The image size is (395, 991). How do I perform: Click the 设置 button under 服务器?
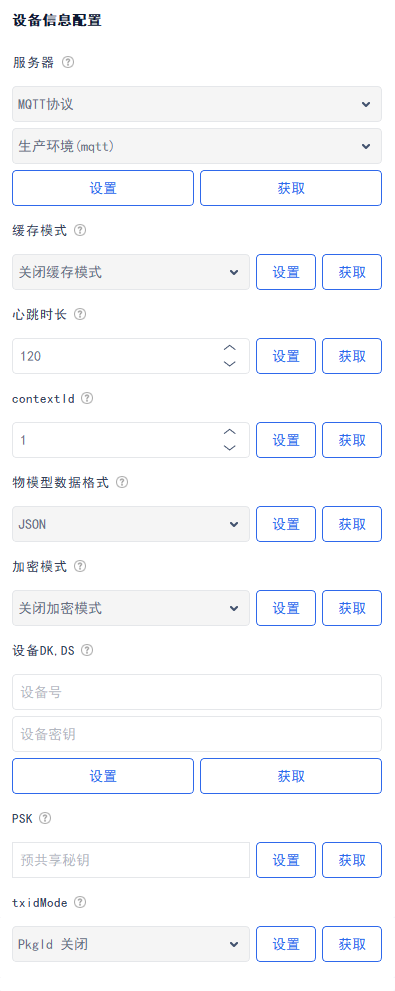(103, 188)
